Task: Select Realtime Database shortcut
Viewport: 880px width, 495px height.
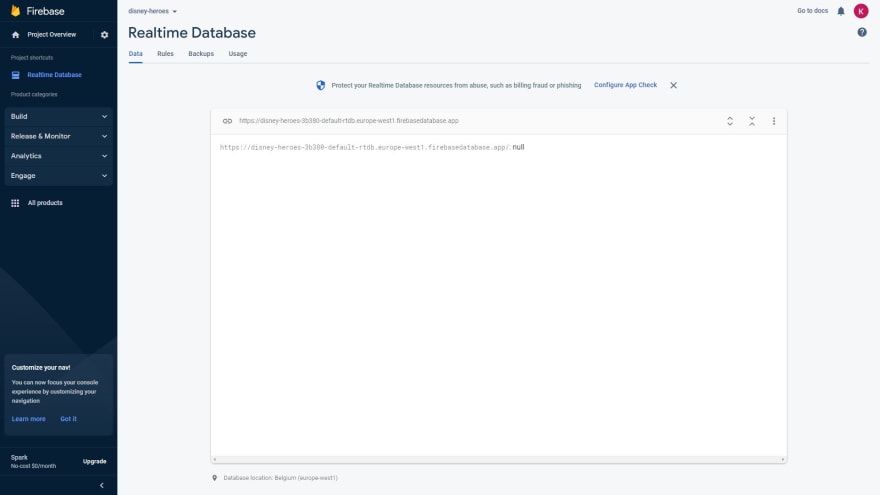Action: tap(54, 75)
